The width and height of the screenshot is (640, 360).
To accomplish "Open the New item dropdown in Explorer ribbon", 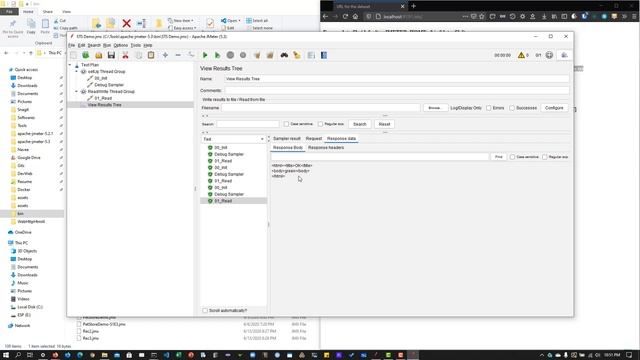I will click(181, 20).
